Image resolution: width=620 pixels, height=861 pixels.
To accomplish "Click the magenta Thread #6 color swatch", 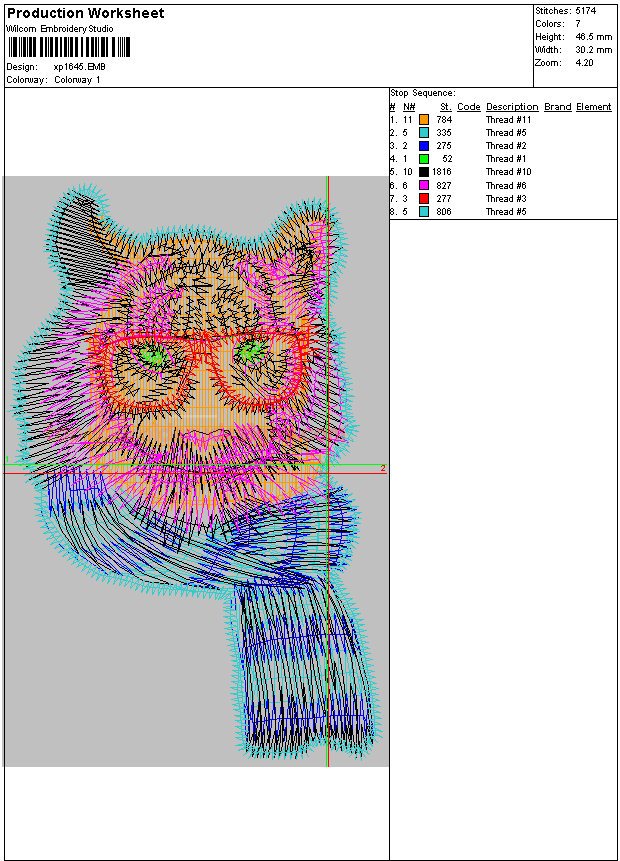I will 424,185.
